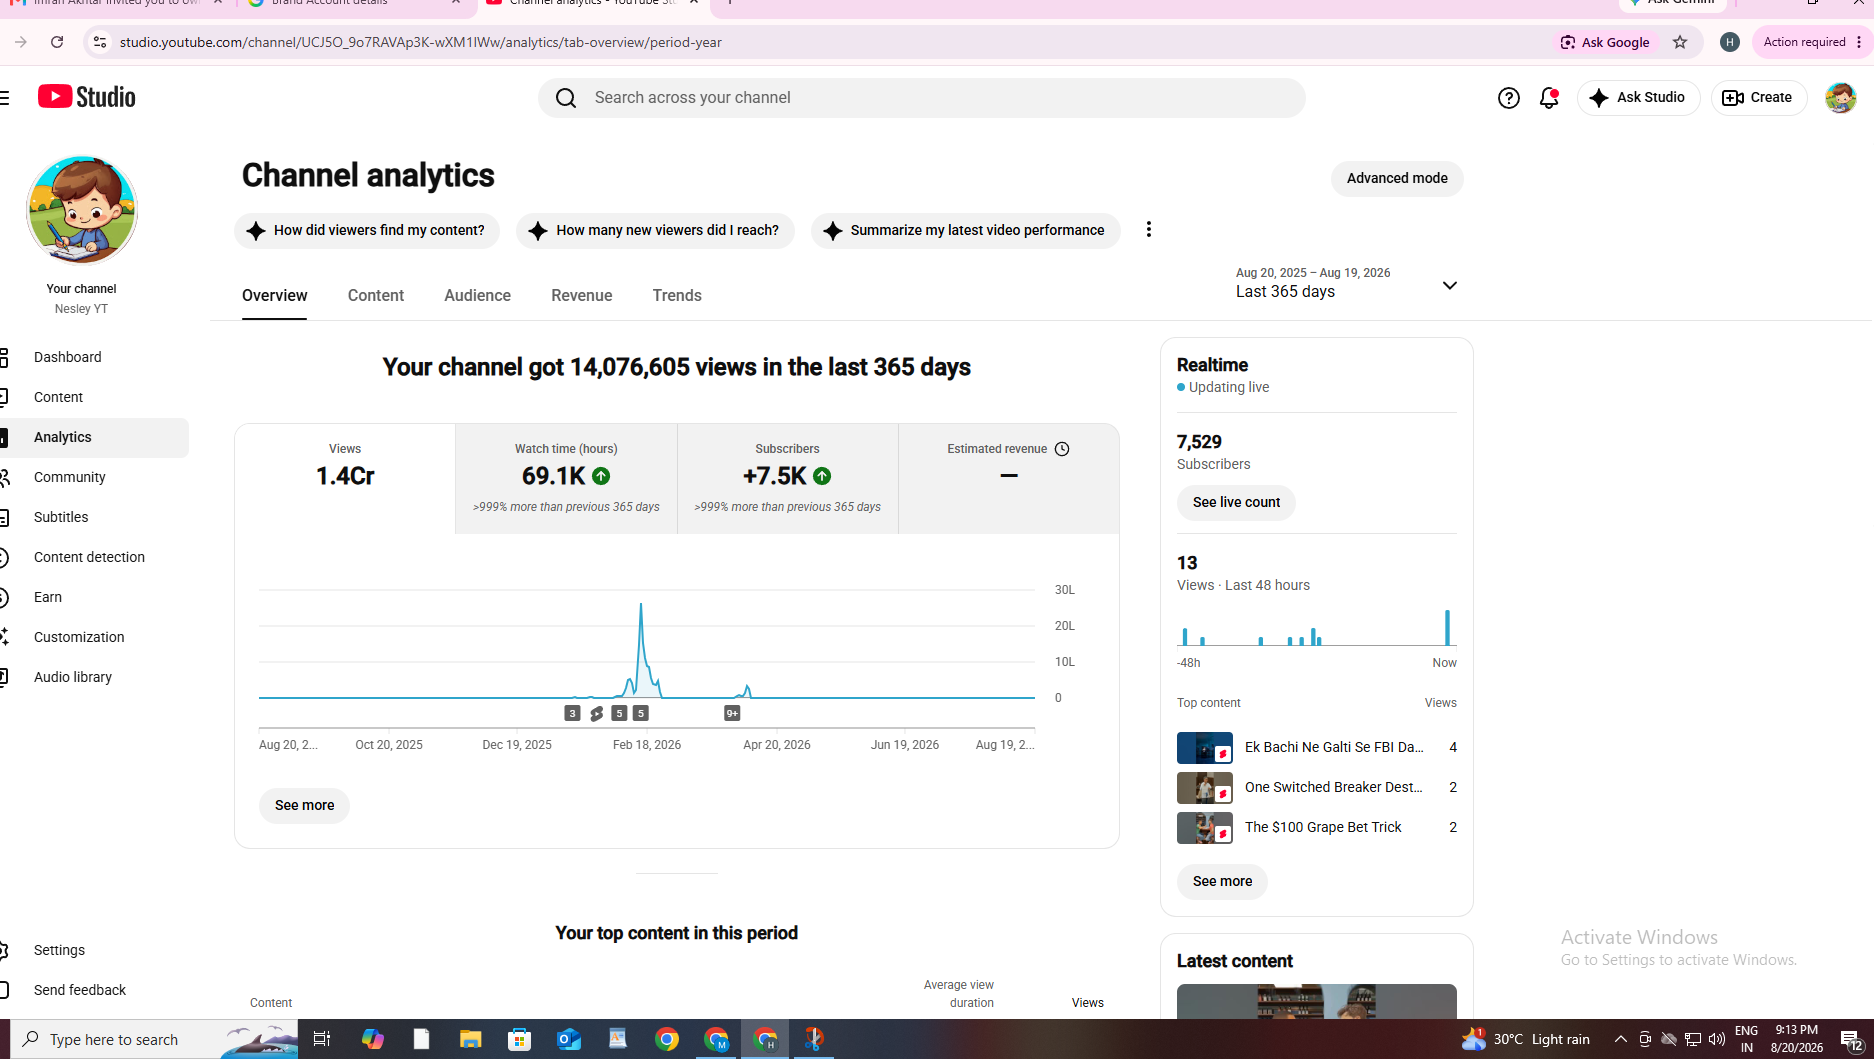This screenshot has height=1059, width=1874.
Task: Click How many new viewers did I reach chip
Action: tap(655, 230)
